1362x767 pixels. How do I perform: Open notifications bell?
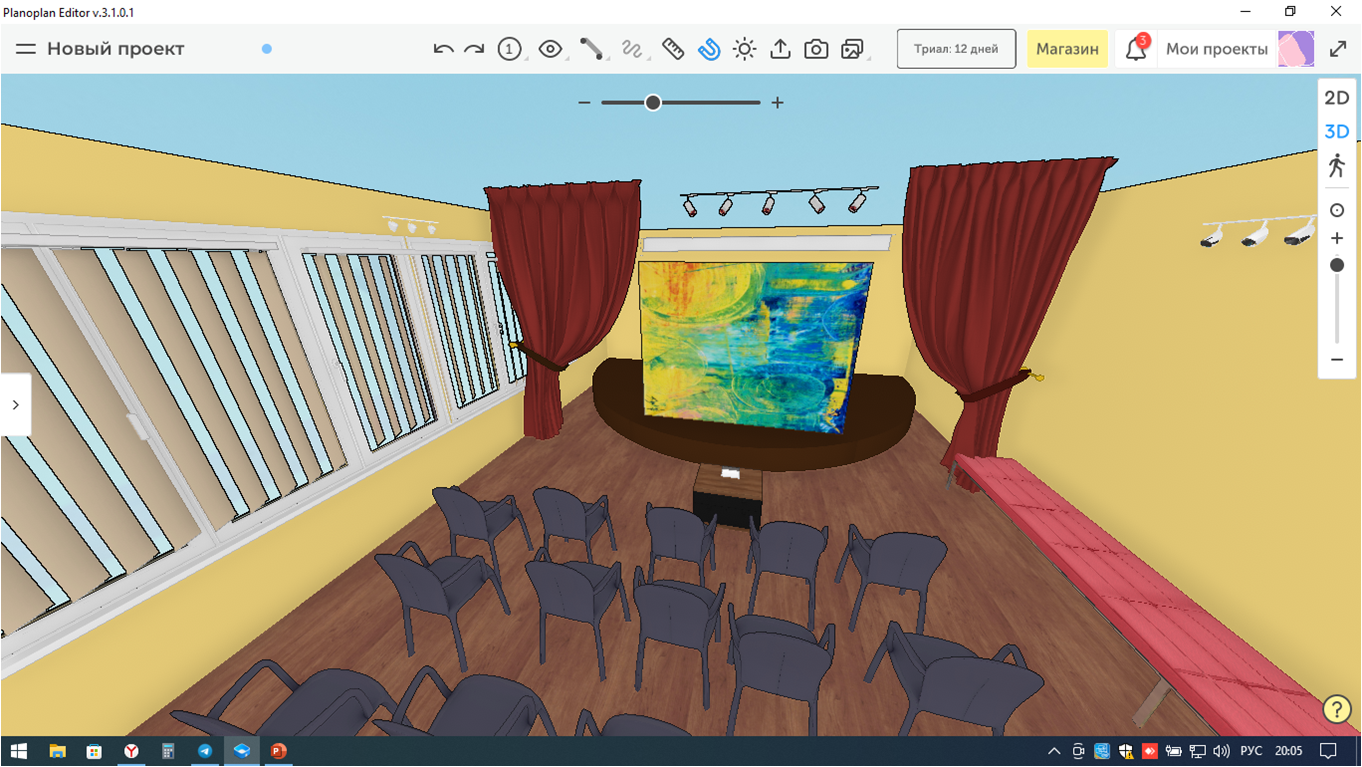pyautogui.click(x=1136, y=49)
